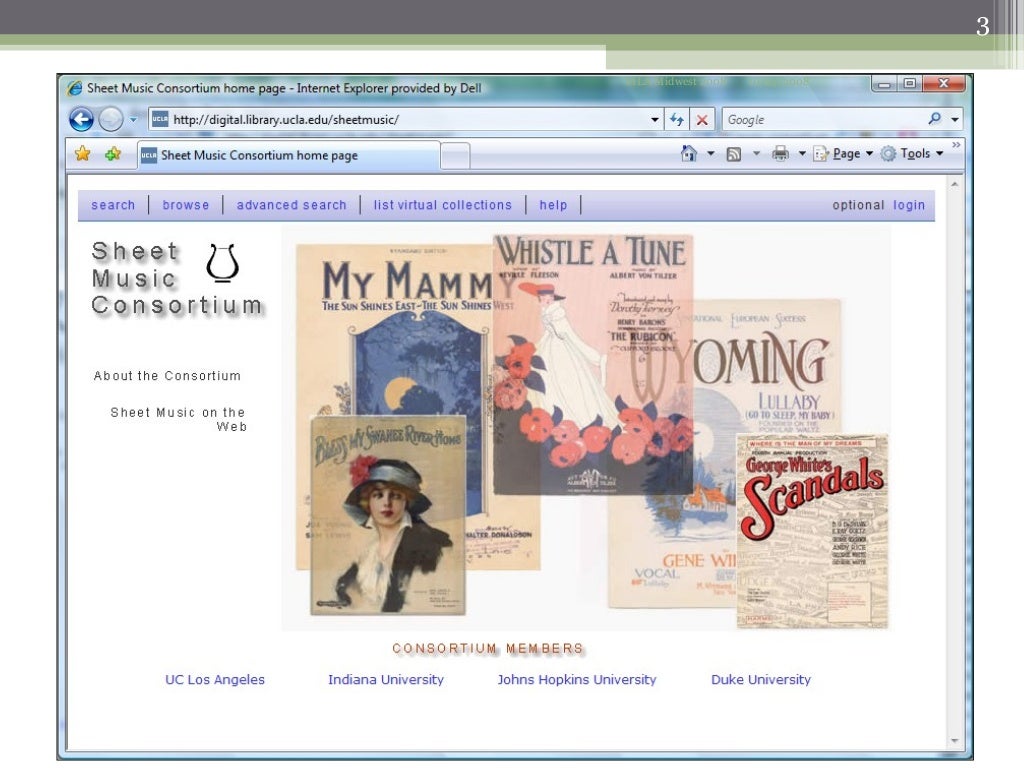Click the Refresh page icon
1024x768 pixels.
[677, 120]
